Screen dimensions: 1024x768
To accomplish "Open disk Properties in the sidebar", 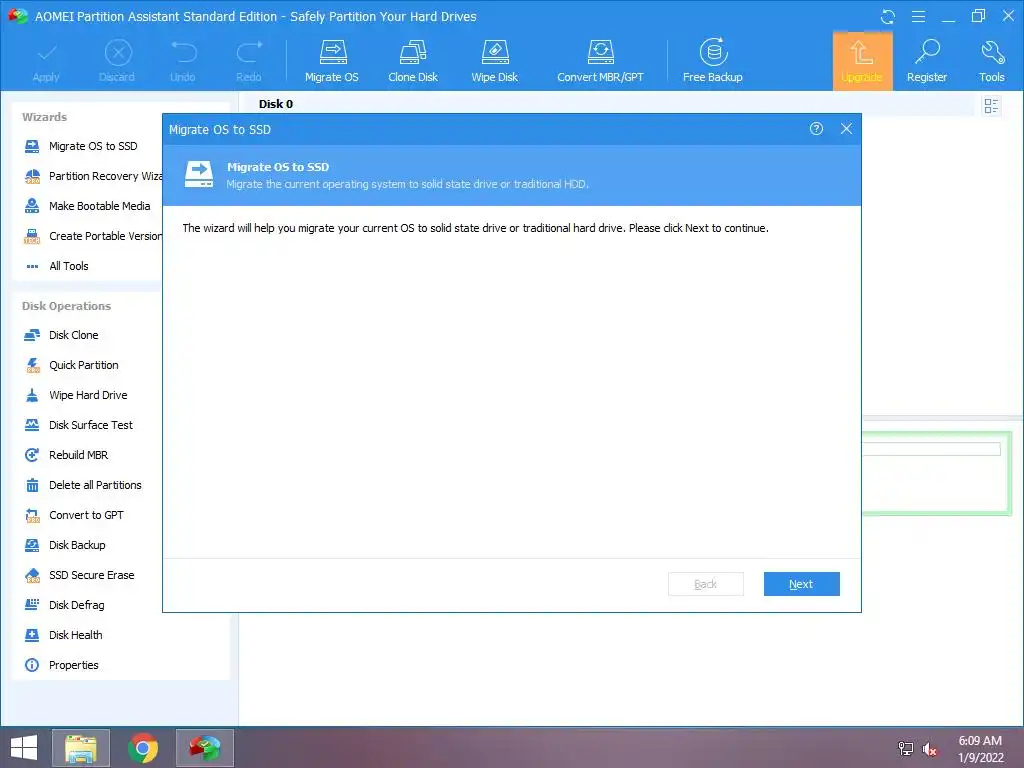I will point(61,665).
